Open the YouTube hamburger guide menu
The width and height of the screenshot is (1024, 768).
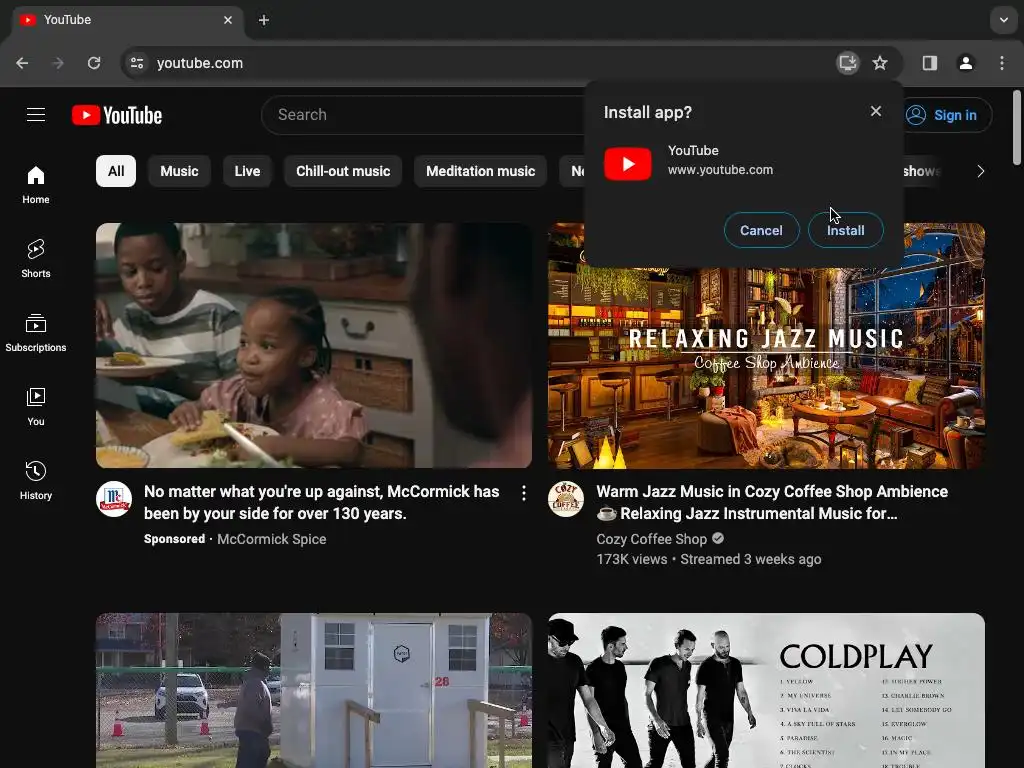coord(36,115)
